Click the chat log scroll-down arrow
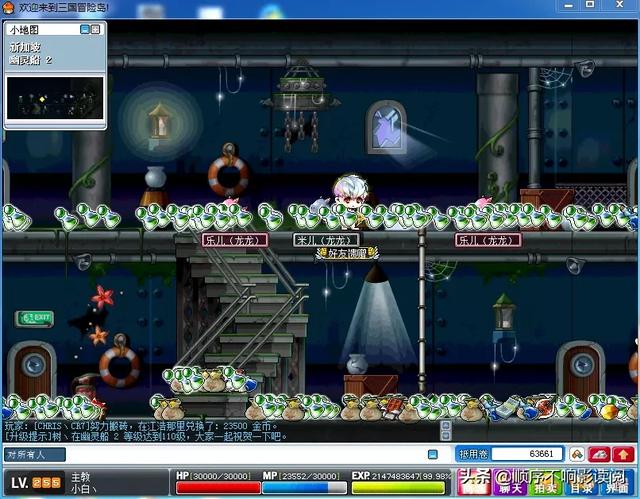The image size is (640, 499). point(446,435)
